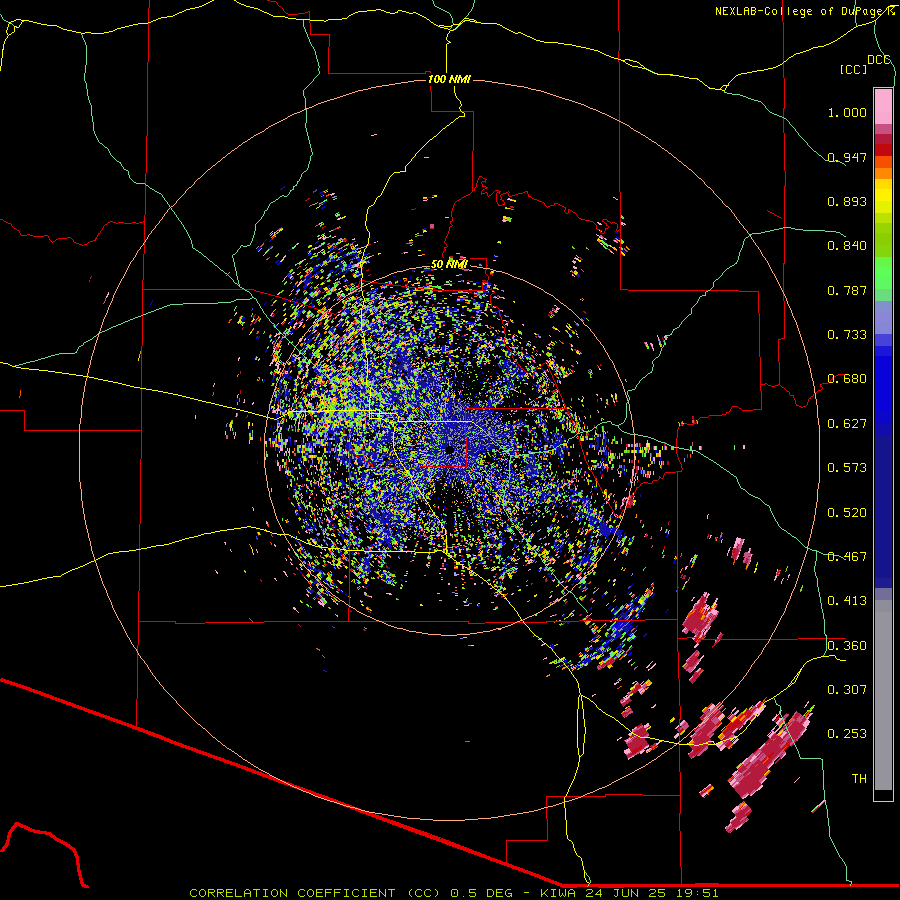Click the 0.787 scale value
900x900 pixels.
pos(847,290)
